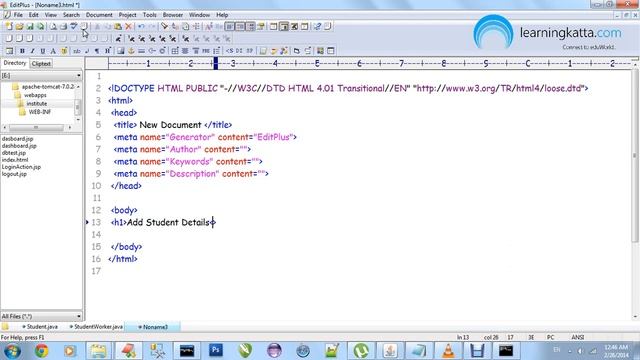Click the horizontal scrollbar in directory tree
The width and height of the screenshot is (640, 360).
pos(37,127)
